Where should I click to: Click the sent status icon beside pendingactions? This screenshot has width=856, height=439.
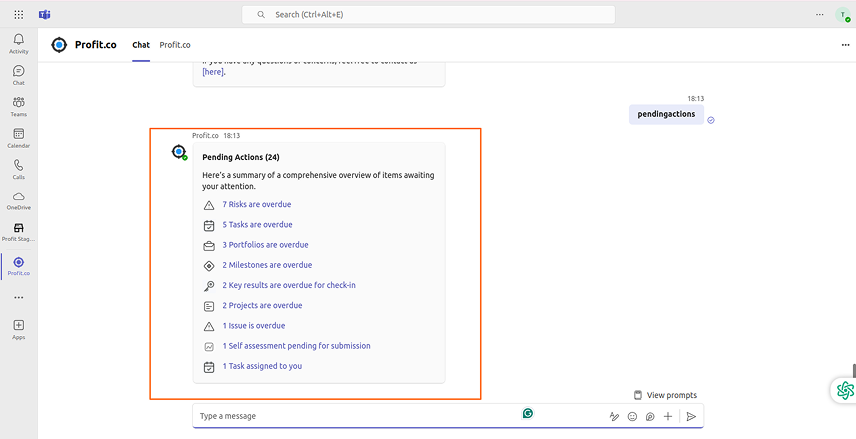711,120
